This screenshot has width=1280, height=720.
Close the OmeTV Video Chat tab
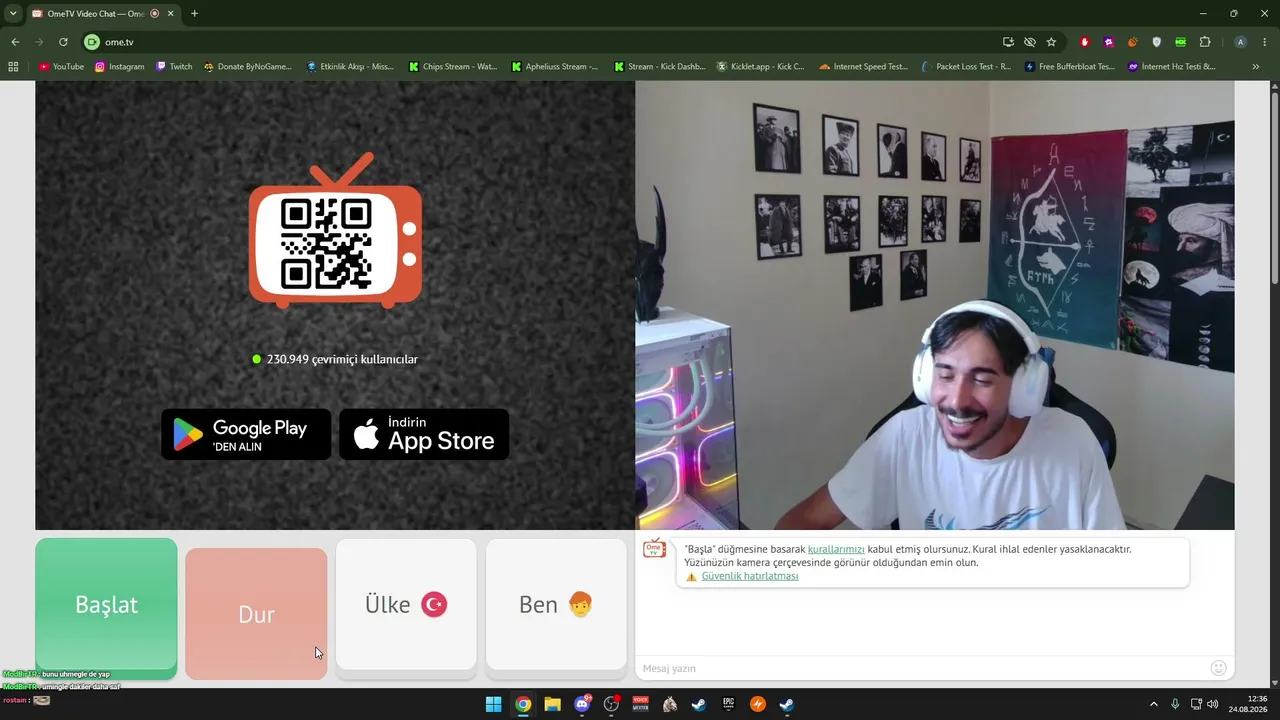click(170, 14)
